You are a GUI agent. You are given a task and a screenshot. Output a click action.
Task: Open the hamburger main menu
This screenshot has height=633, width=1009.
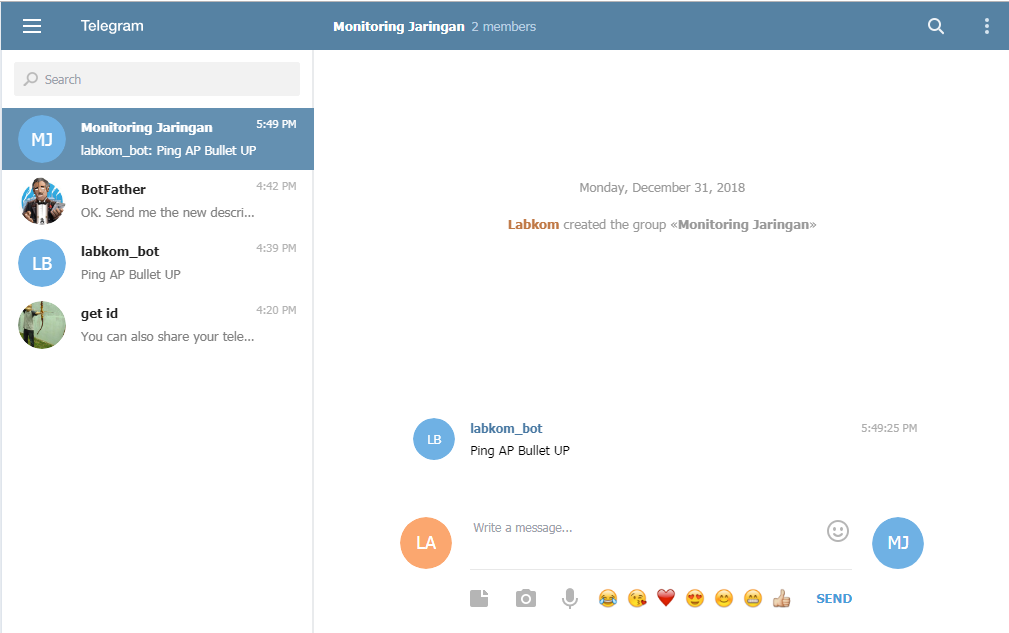[32, 26]
